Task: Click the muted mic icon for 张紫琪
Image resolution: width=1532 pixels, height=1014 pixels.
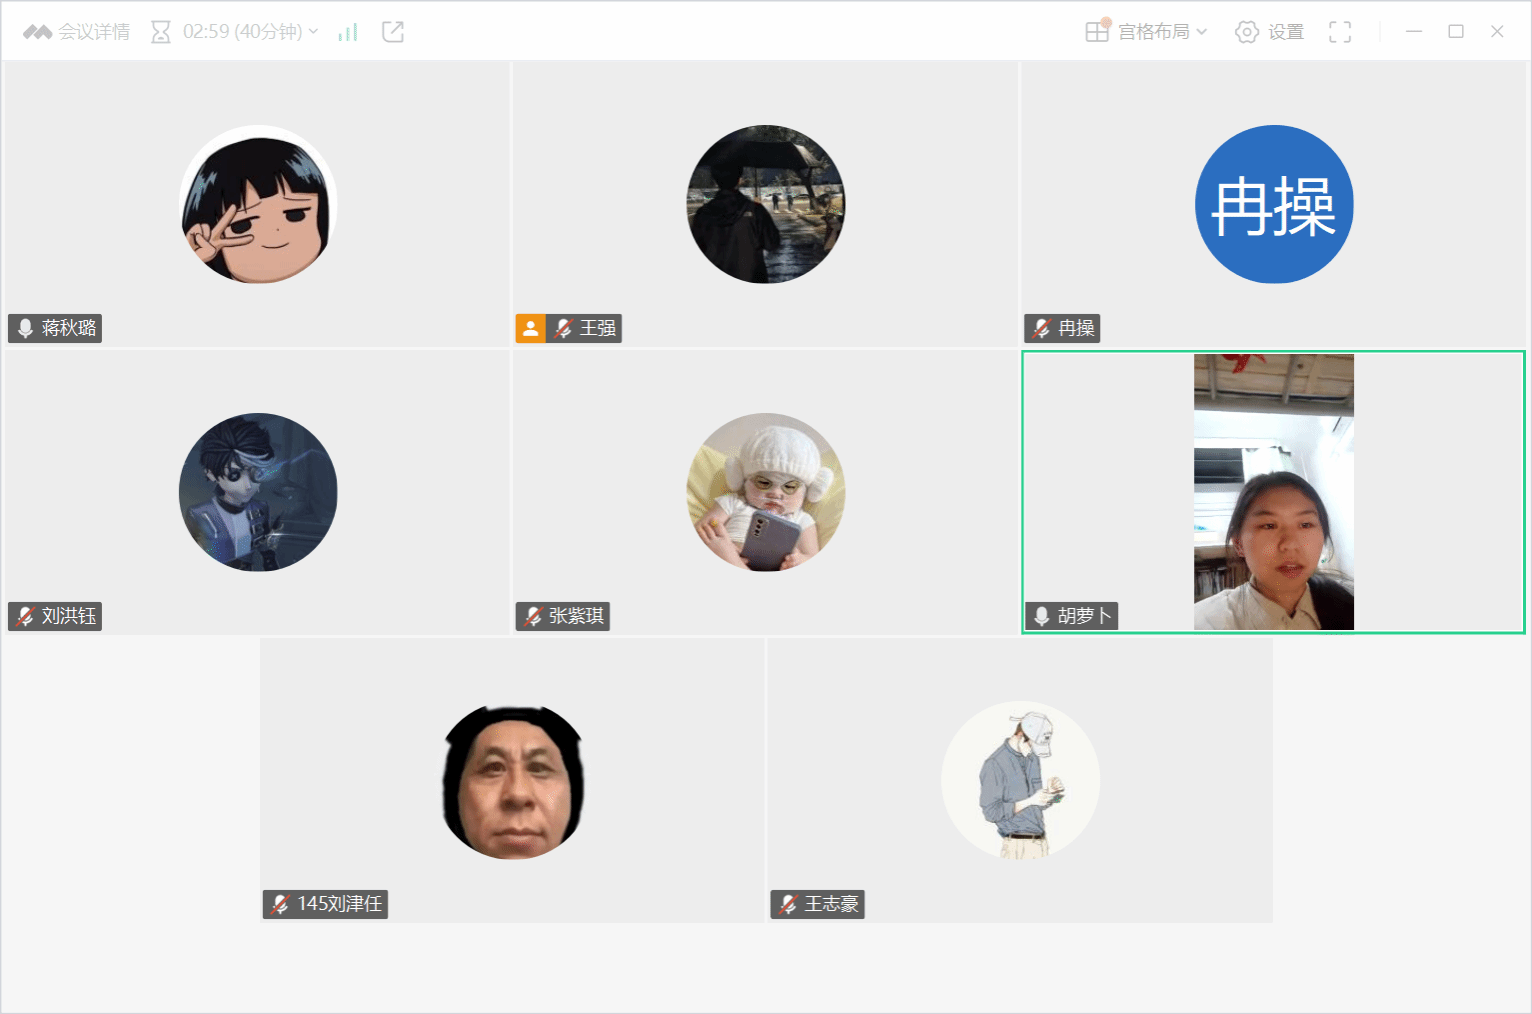Action: 533,616
